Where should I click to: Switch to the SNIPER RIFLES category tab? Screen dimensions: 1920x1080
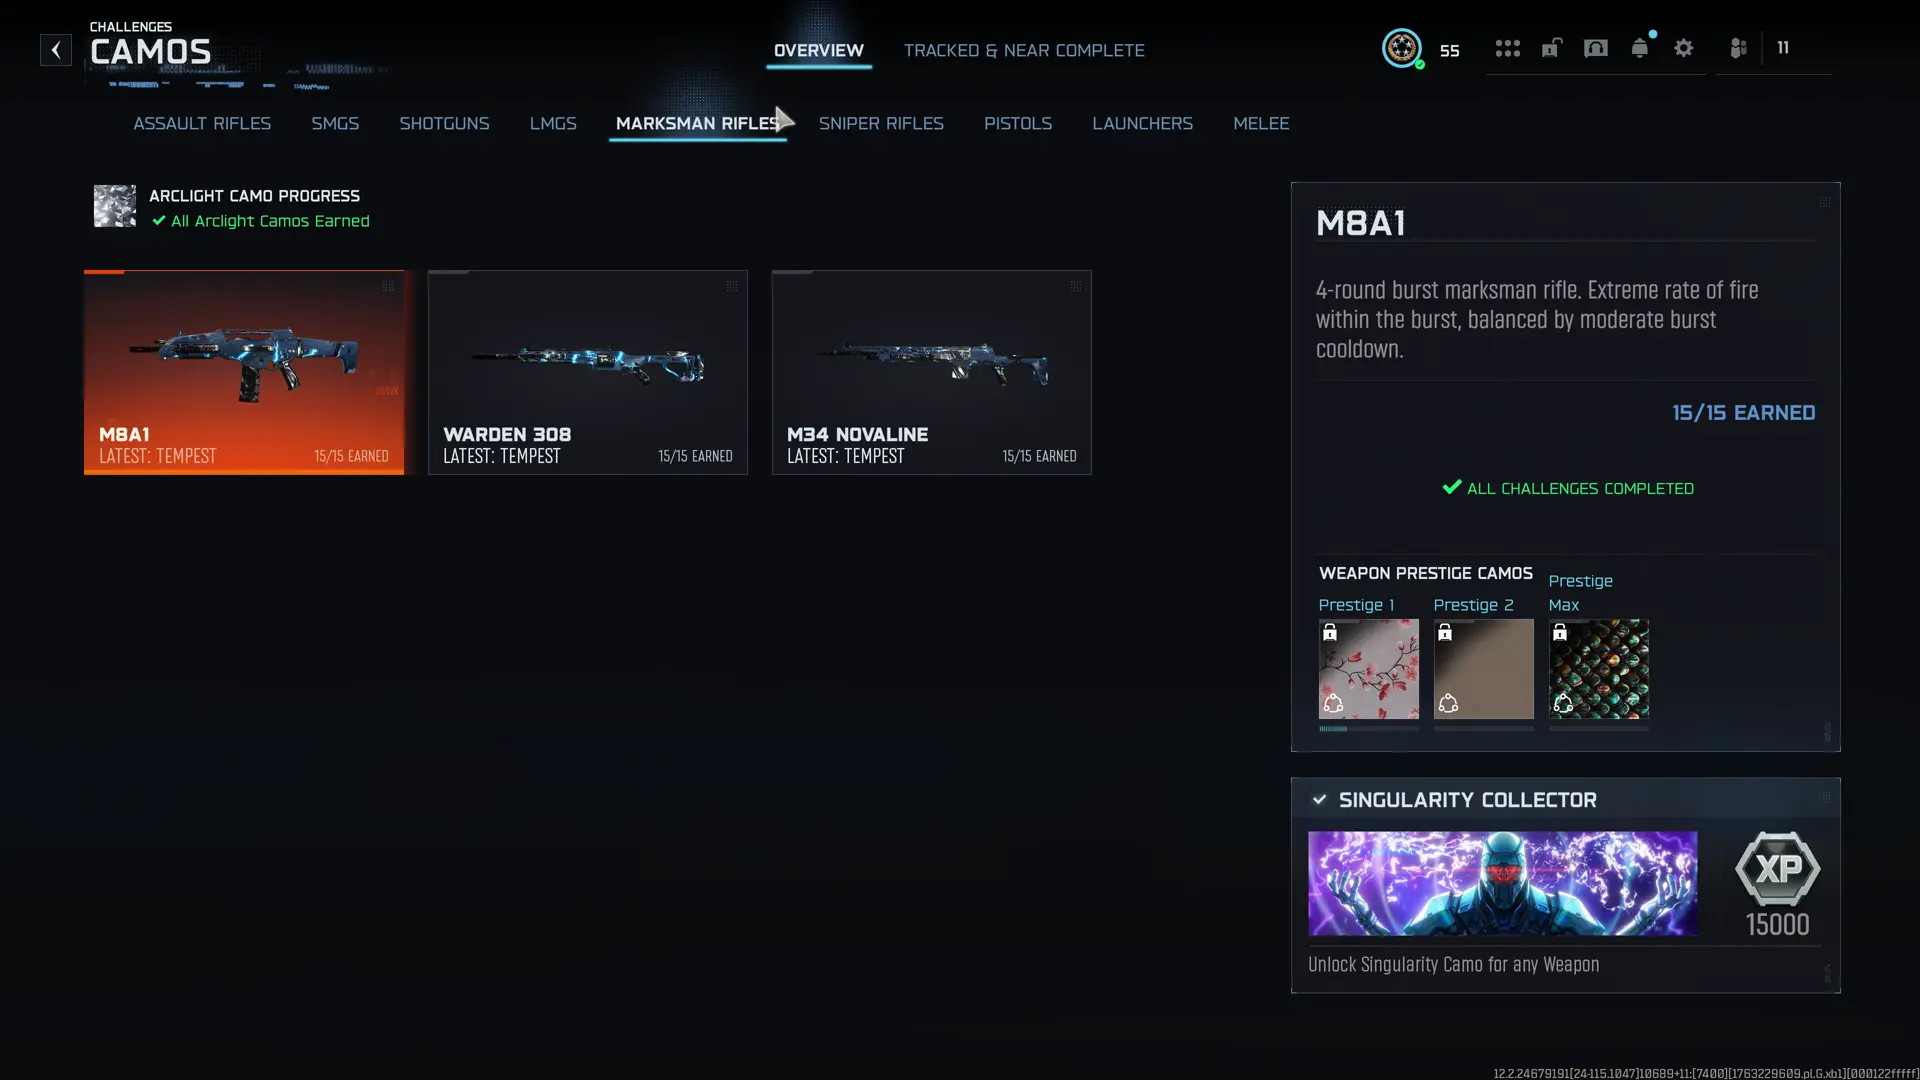(881, 123)
